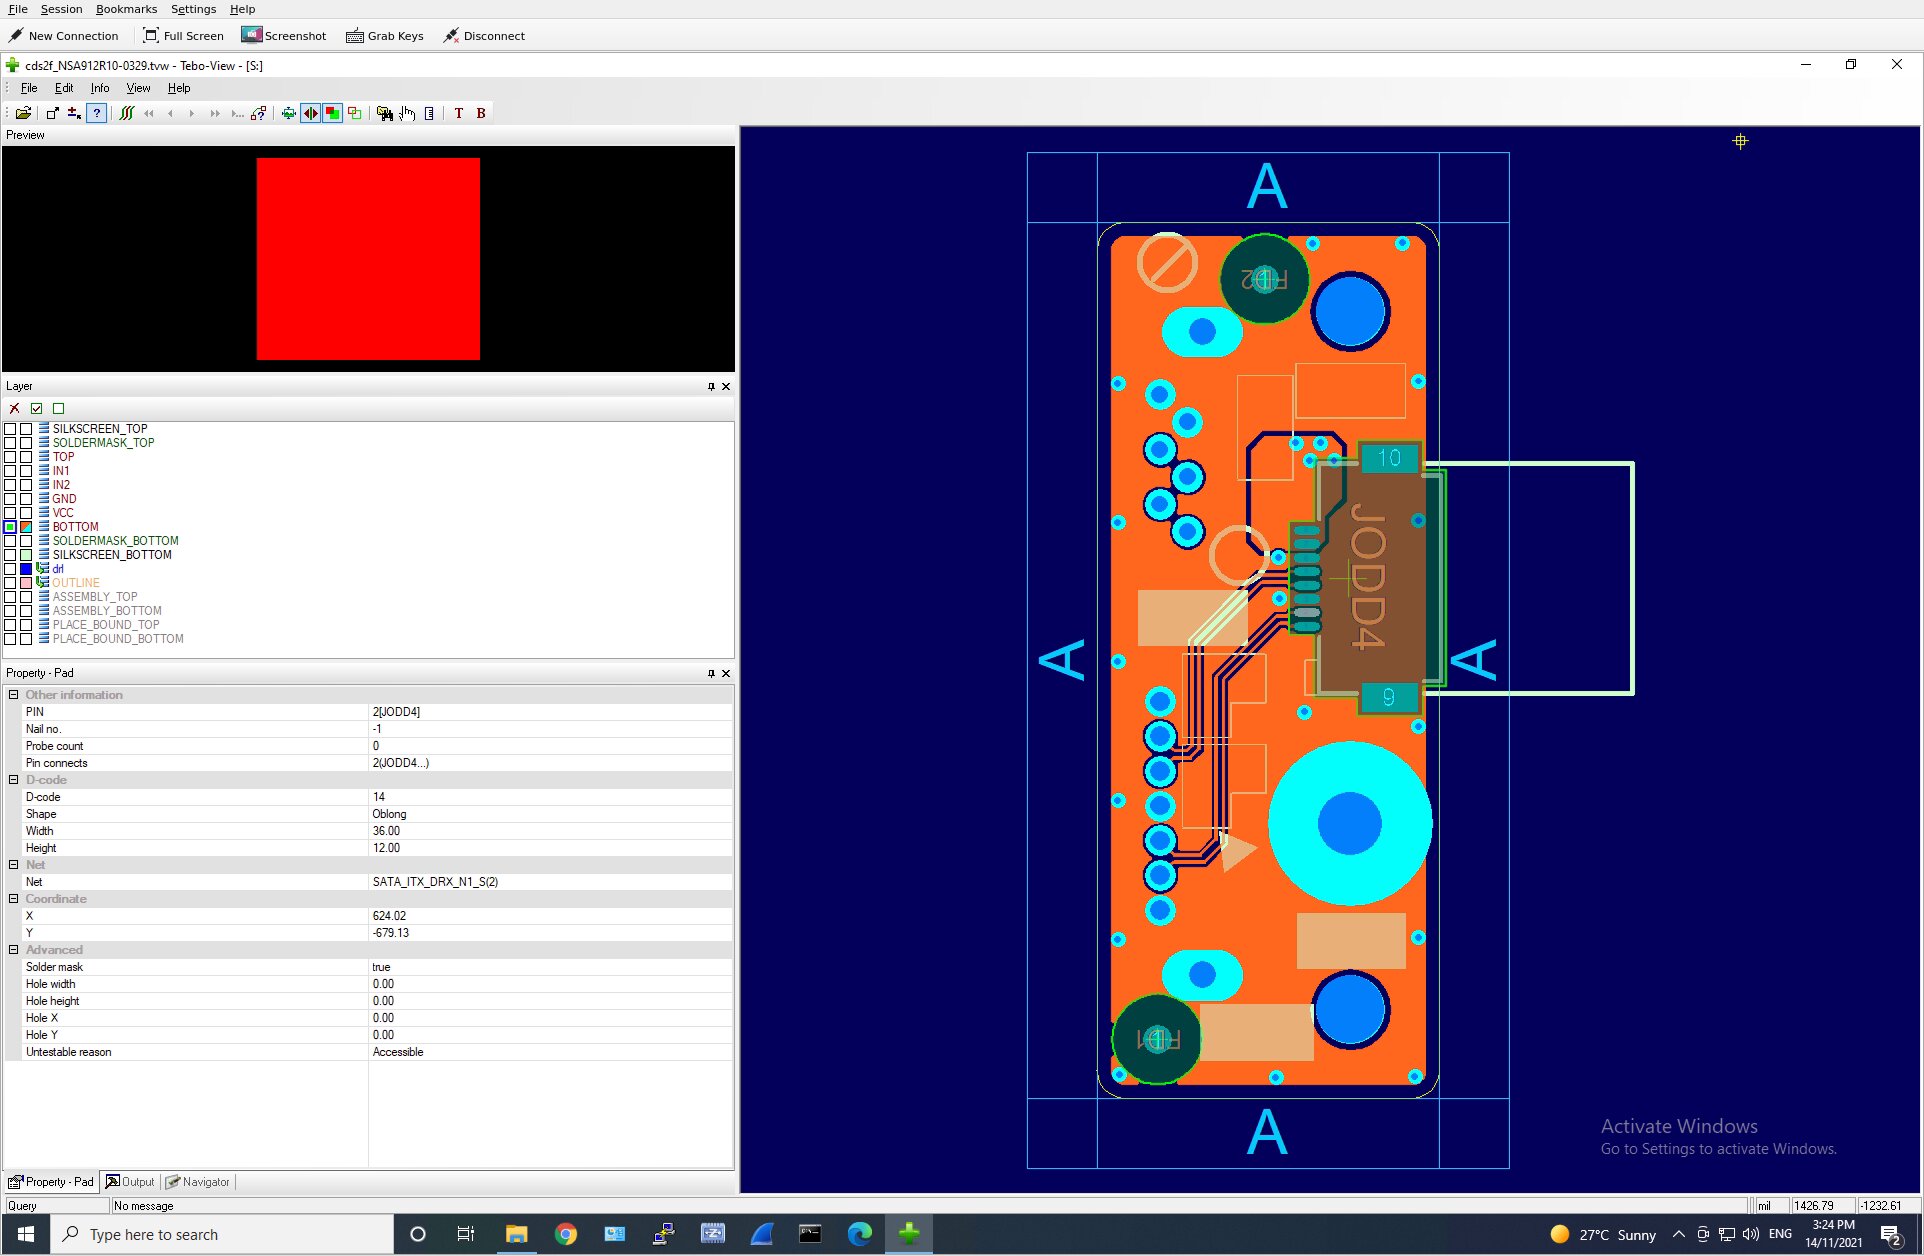The image size is (1924, 1256).
Task: Enable the SILKSCREEN_TOP layer checkbox
Action: 10,429
